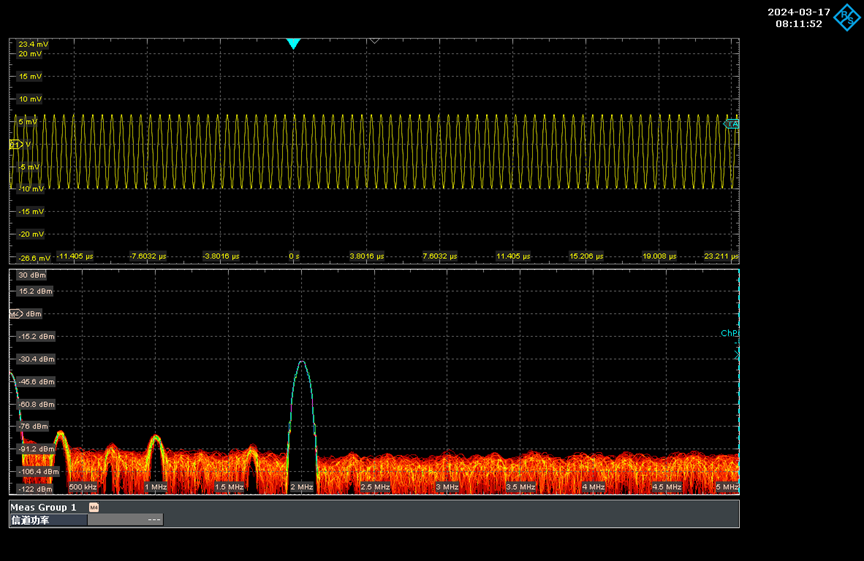Click the 5 MHz frequency axis label

tap(727, 487)
